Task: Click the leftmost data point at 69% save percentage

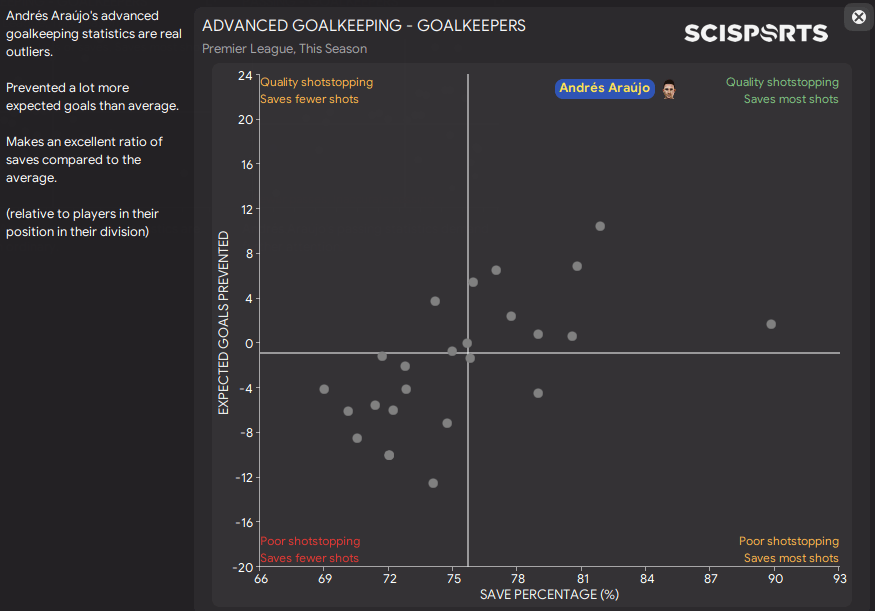Action: coord(324,389)
